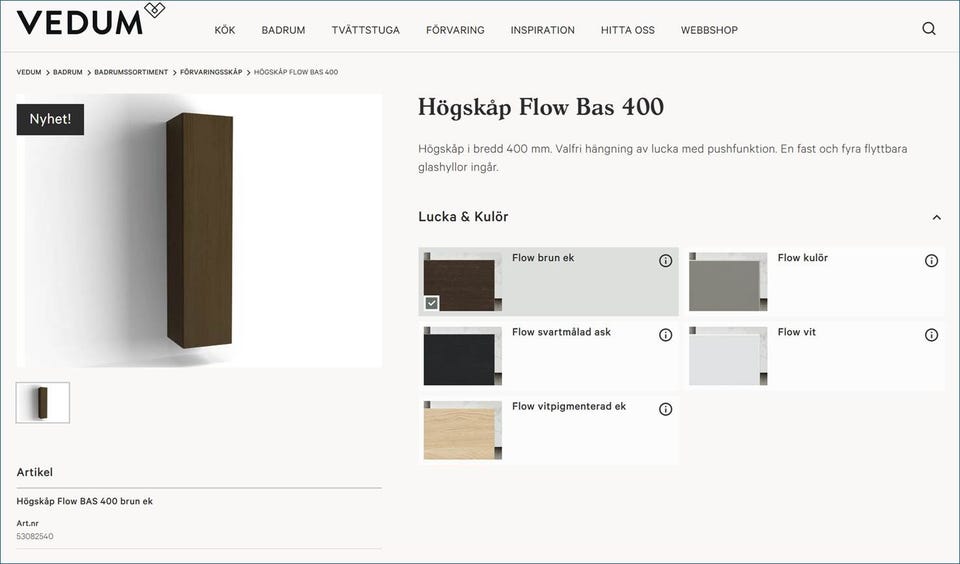
Task: Go to Badrum breadcrumb
Action: click(67, 72)
